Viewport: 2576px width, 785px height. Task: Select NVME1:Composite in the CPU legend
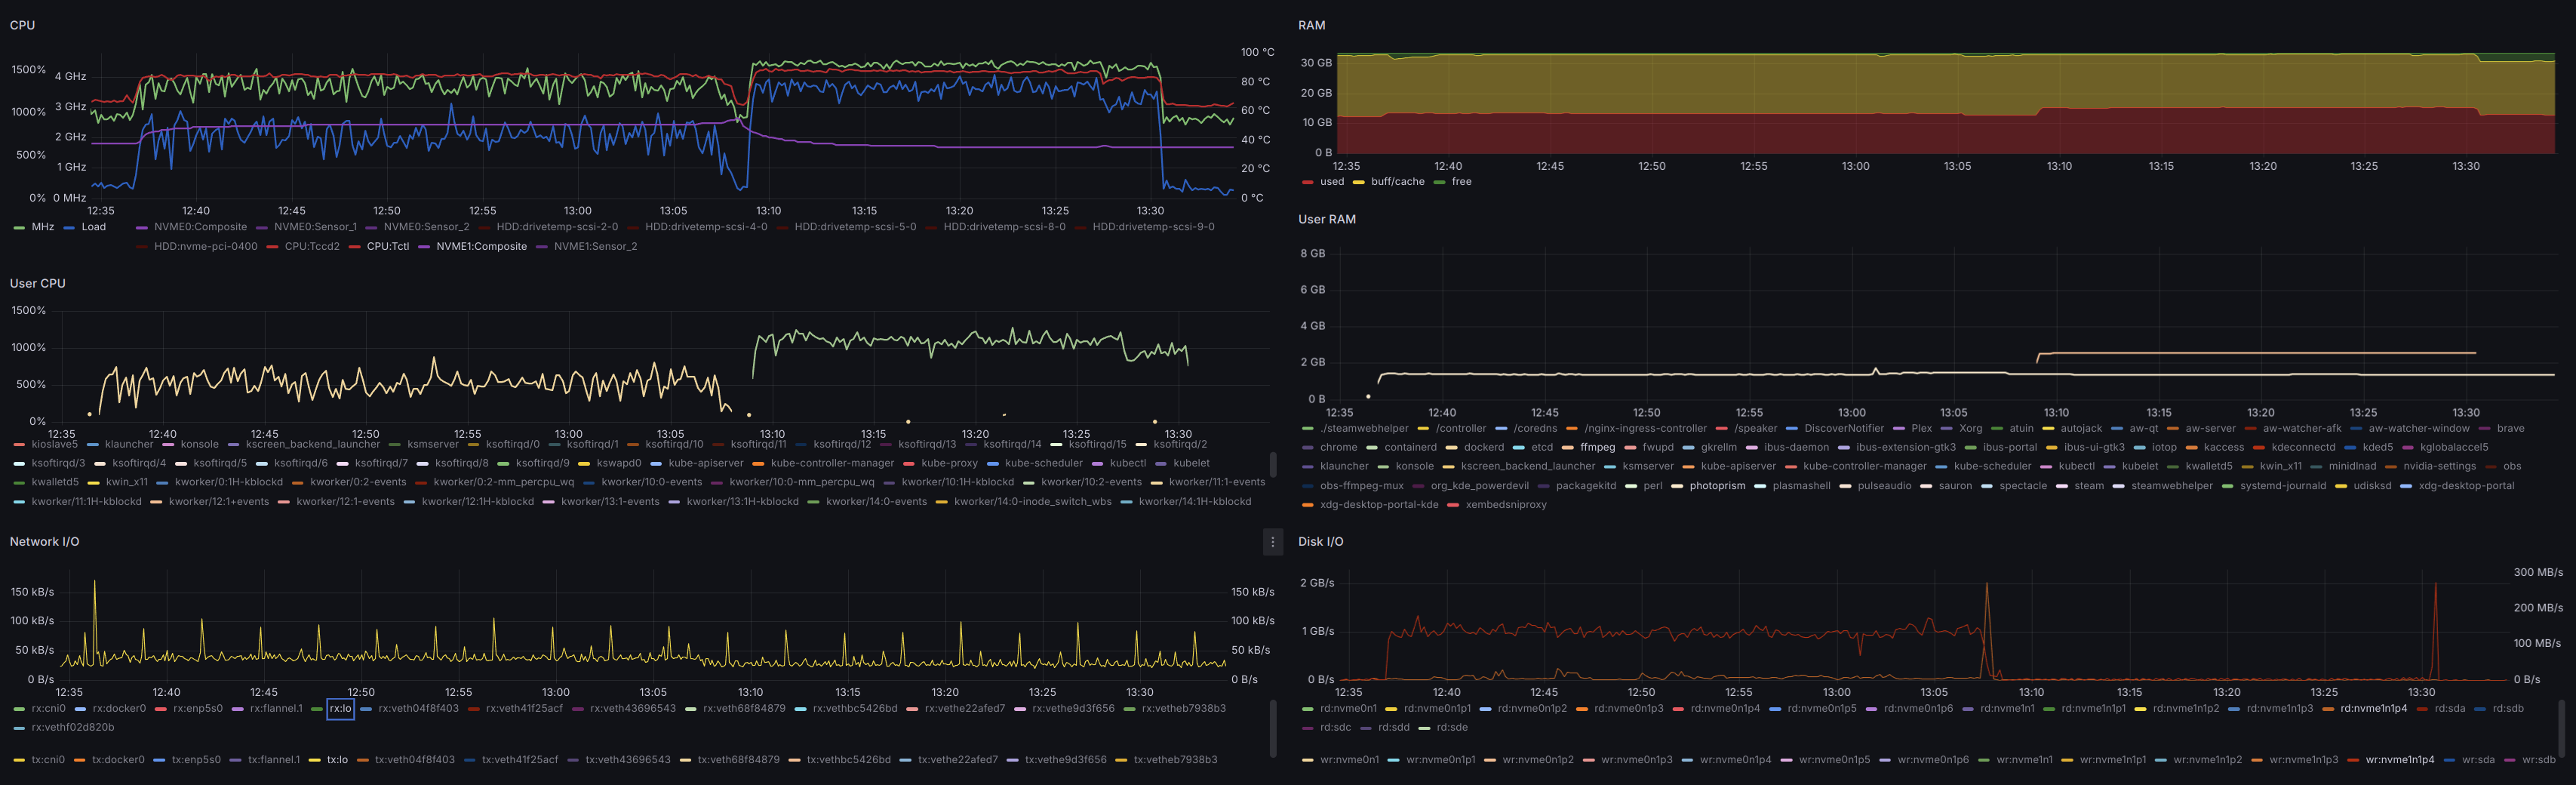pos(480,246)
